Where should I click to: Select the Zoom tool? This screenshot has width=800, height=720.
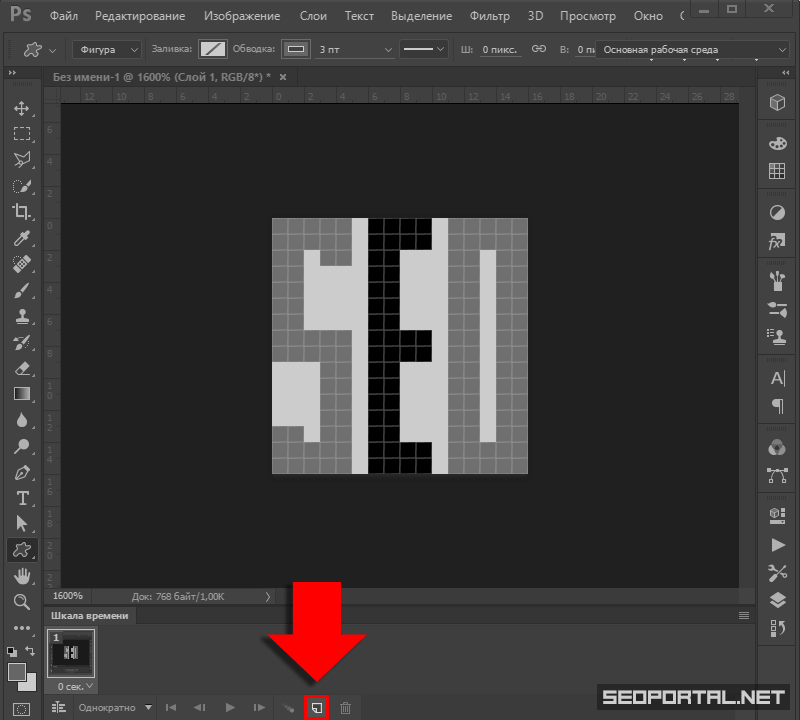[22, 601]
